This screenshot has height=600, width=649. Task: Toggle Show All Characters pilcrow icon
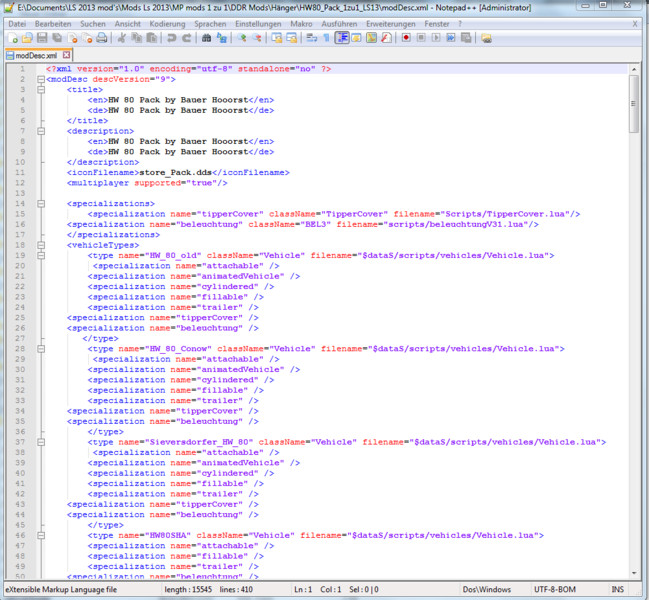point(326,38)
